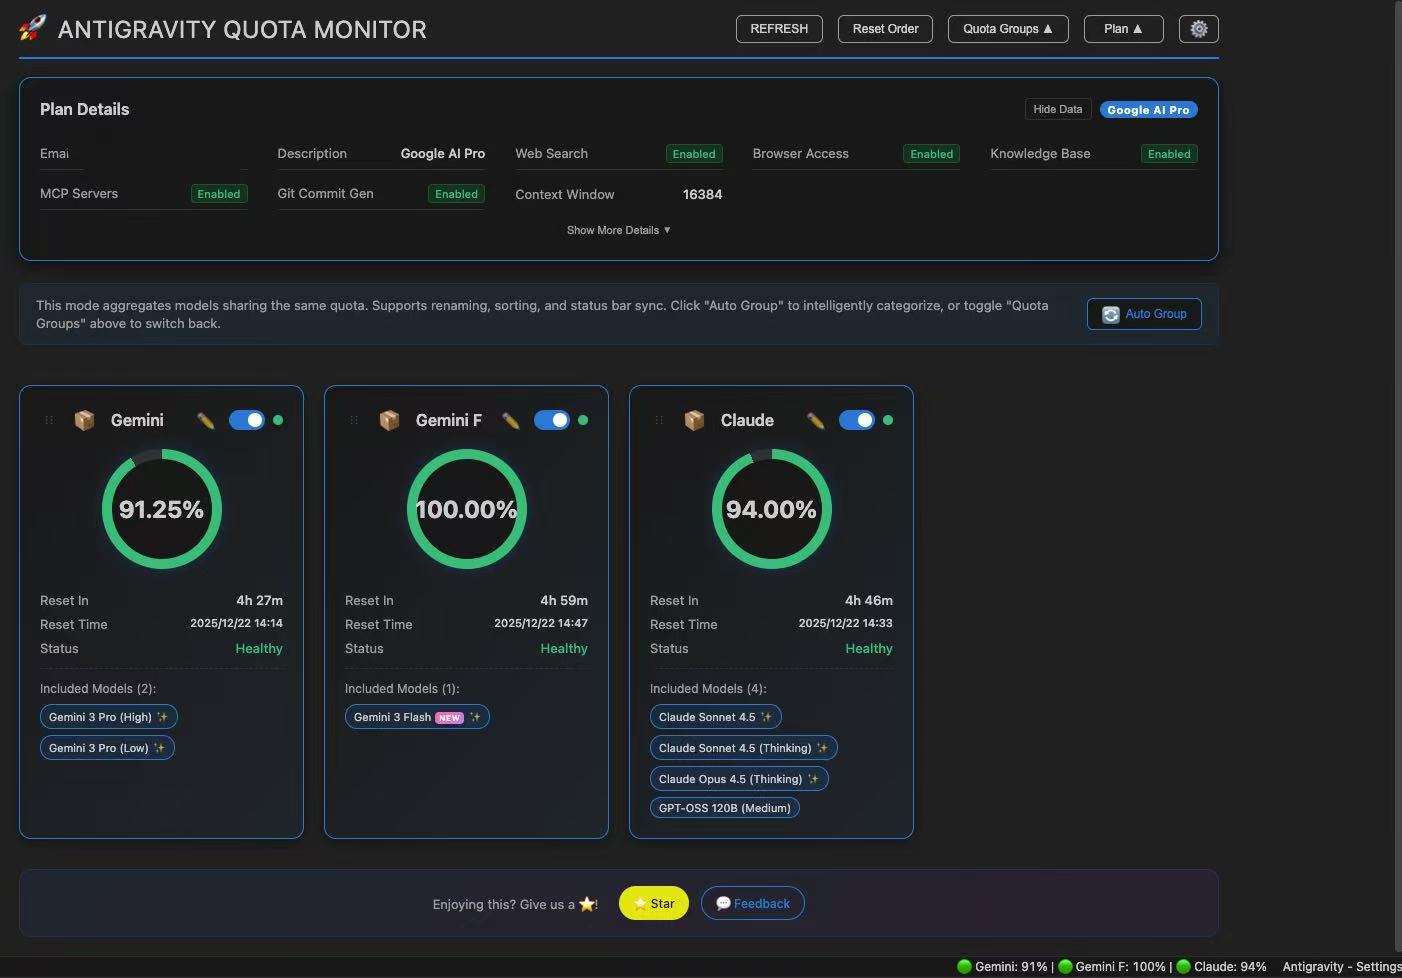Screen dimensions: 1402x978
Task: Click the sync icon inside the Auto Group button
Action: 1110,314
